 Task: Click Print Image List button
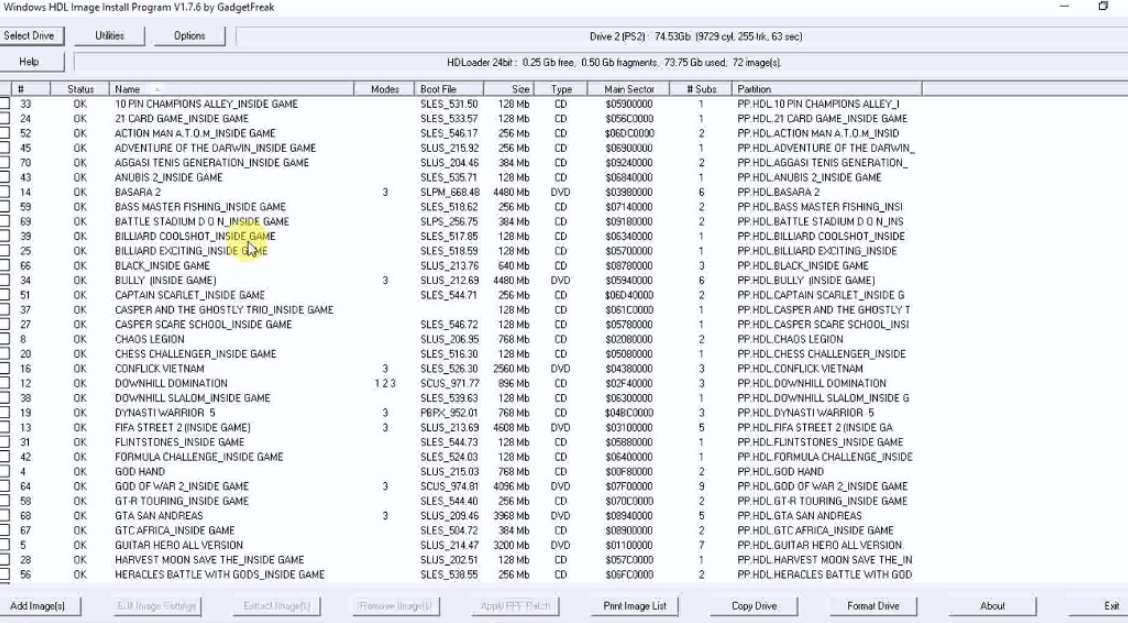tap(634, 606)
